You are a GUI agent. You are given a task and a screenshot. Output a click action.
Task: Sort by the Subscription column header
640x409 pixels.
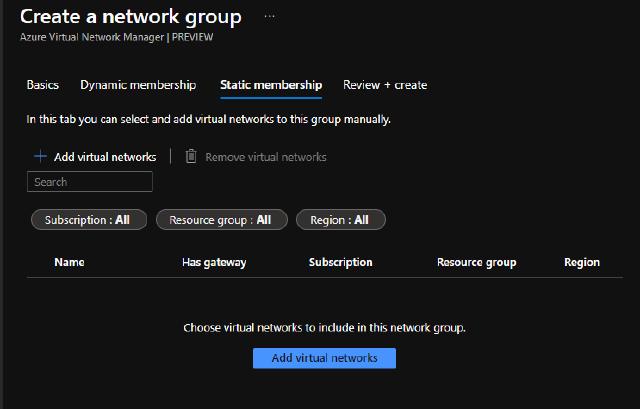341,262
